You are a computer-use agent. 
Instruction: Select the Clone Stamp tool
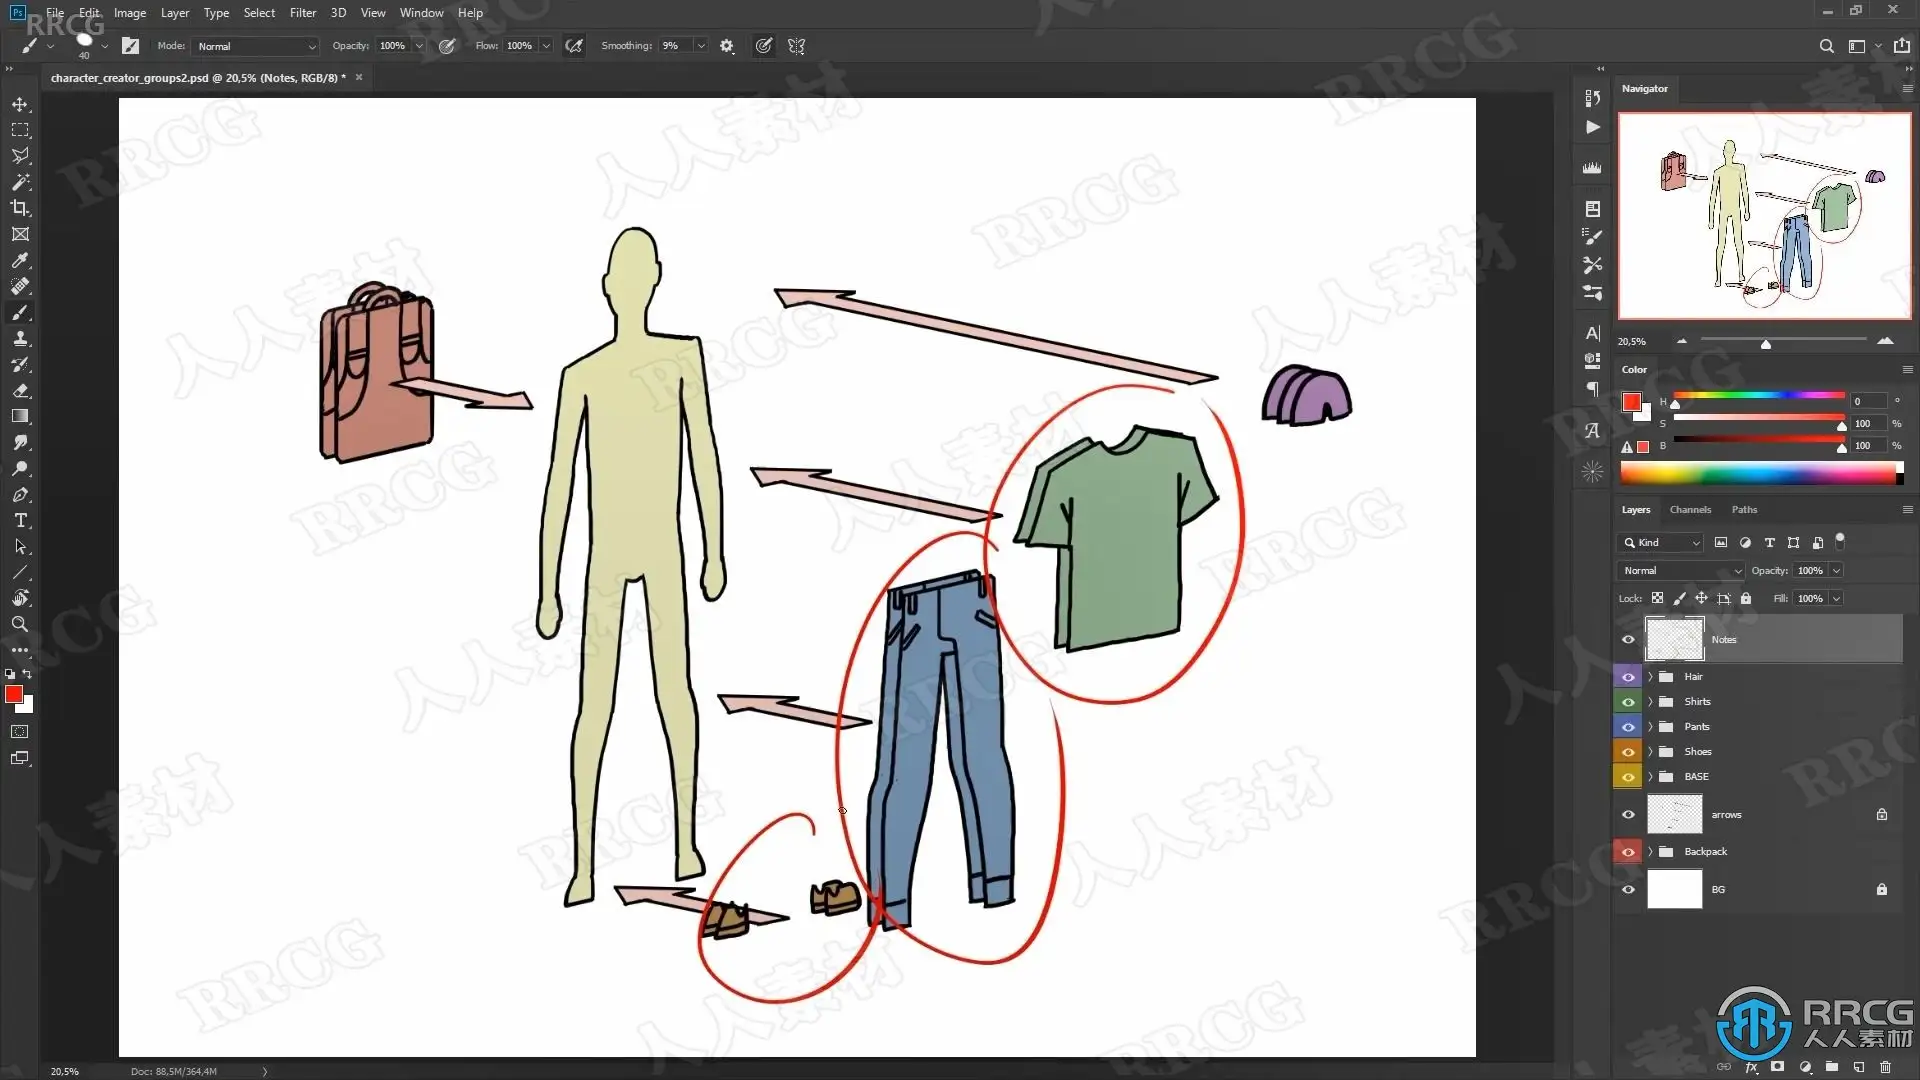point(20,338)
